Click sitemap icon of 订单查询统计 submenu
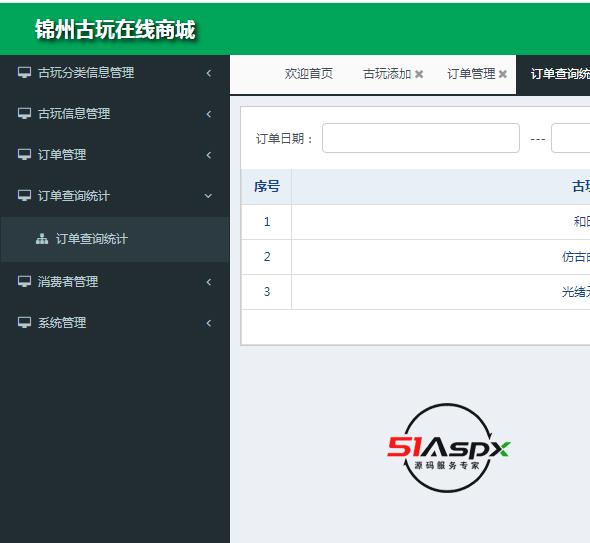The height and width of the screenshot is (543, 590). [42, 239]
